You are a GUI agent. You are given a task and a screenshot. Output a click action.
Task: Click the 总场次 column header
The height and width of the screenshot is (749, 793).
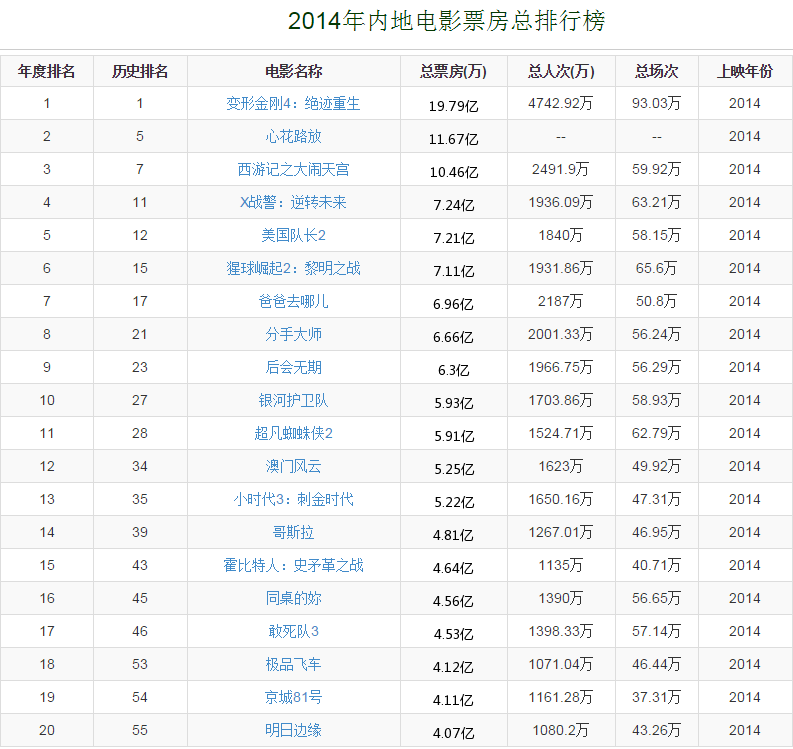(x=656, y=71)
